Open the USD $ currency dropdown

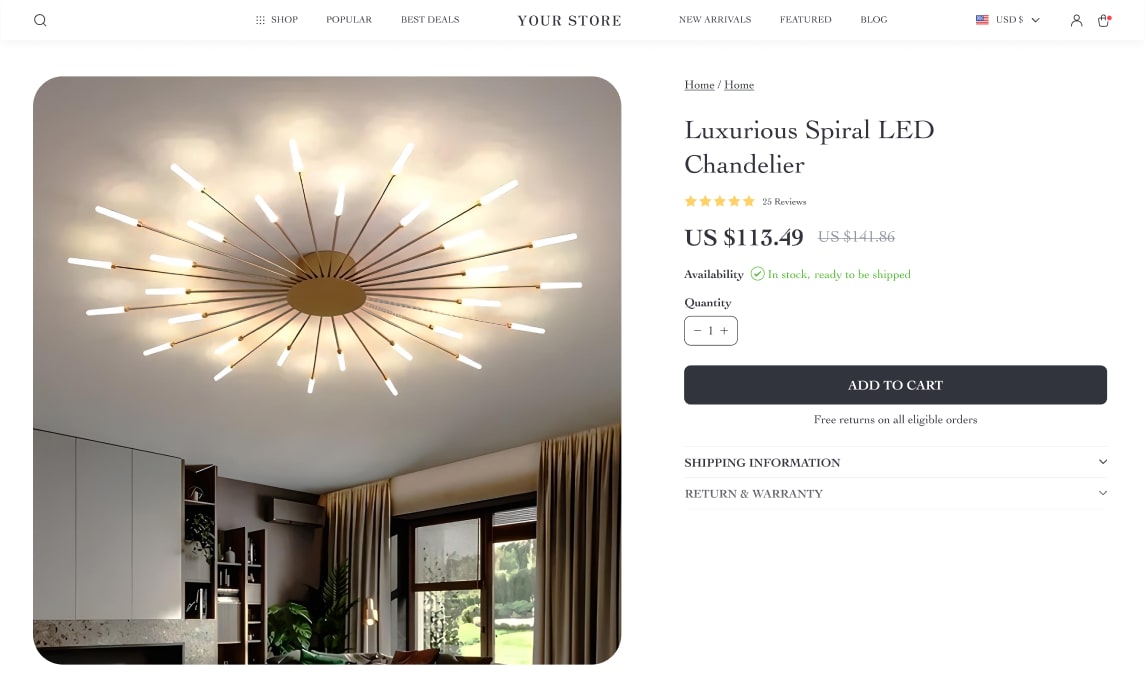pos(1008,20)
